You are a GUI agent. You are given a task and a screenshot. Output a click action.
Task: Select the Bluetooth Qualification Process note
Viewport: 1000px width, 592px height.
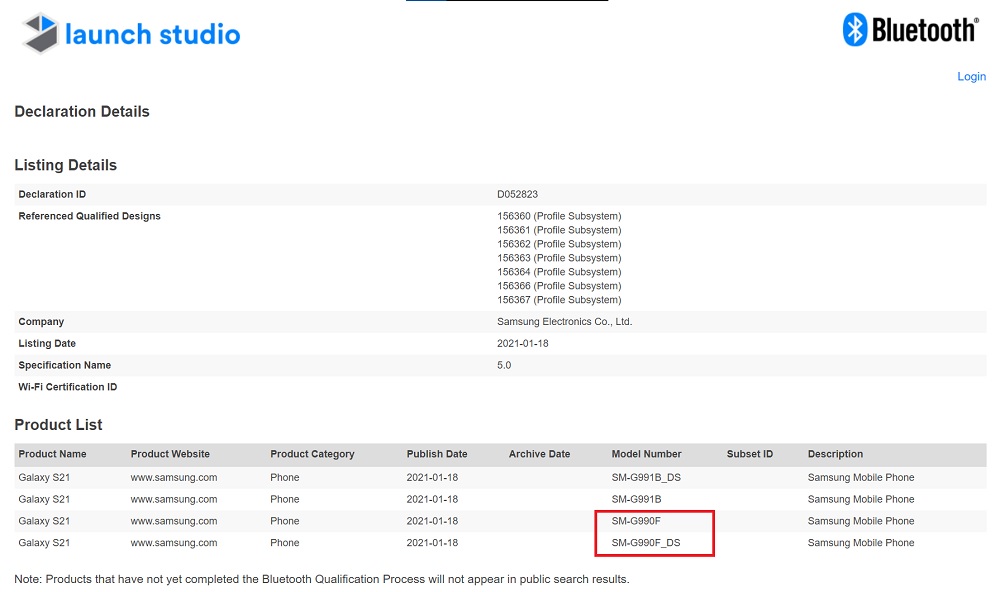pyautogui.click(x=322, y=580)
